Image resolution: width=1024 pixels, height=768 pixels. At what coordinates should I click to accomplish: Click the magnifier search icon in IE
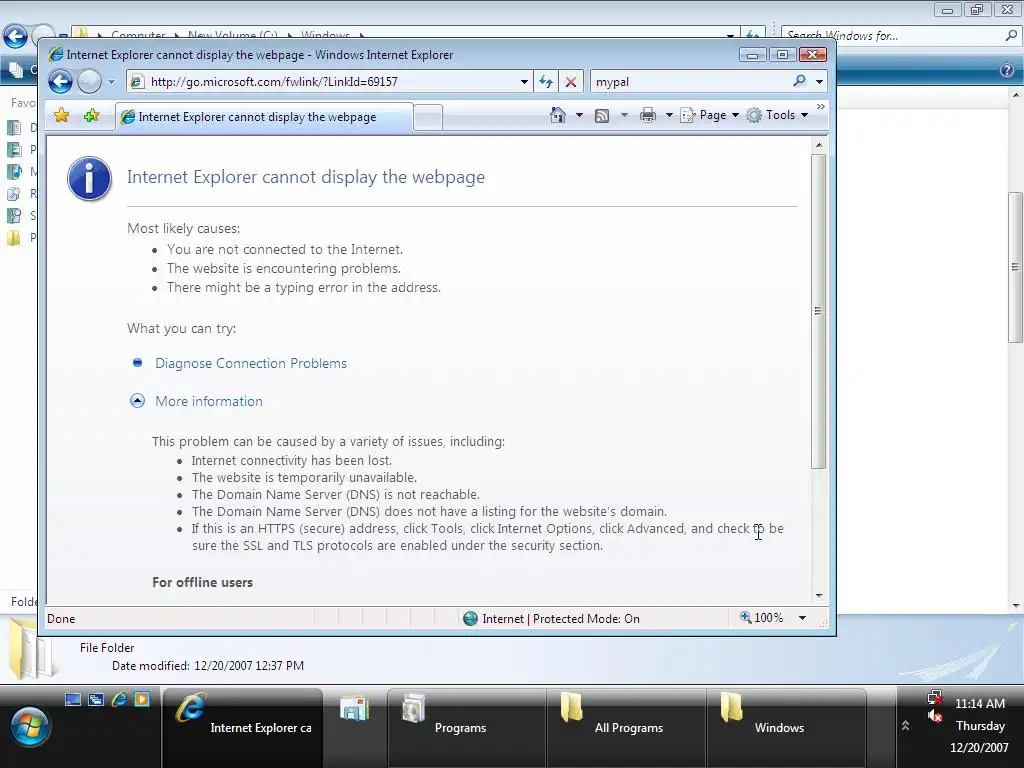799,81
